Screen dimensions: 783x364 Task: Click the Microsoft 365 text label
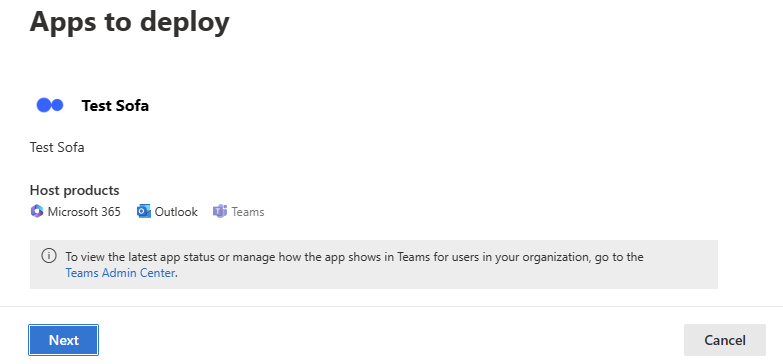coord(84,212)
